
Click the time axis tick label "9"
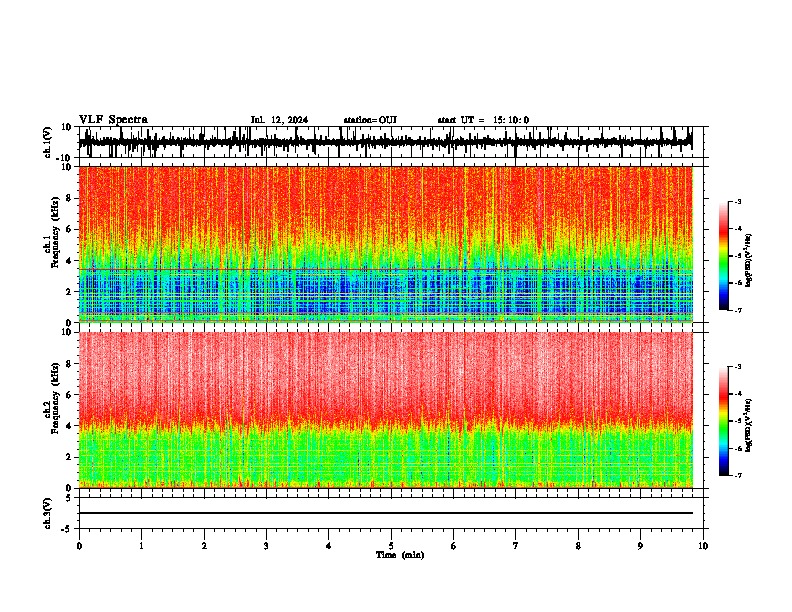(x=640, y=546)
